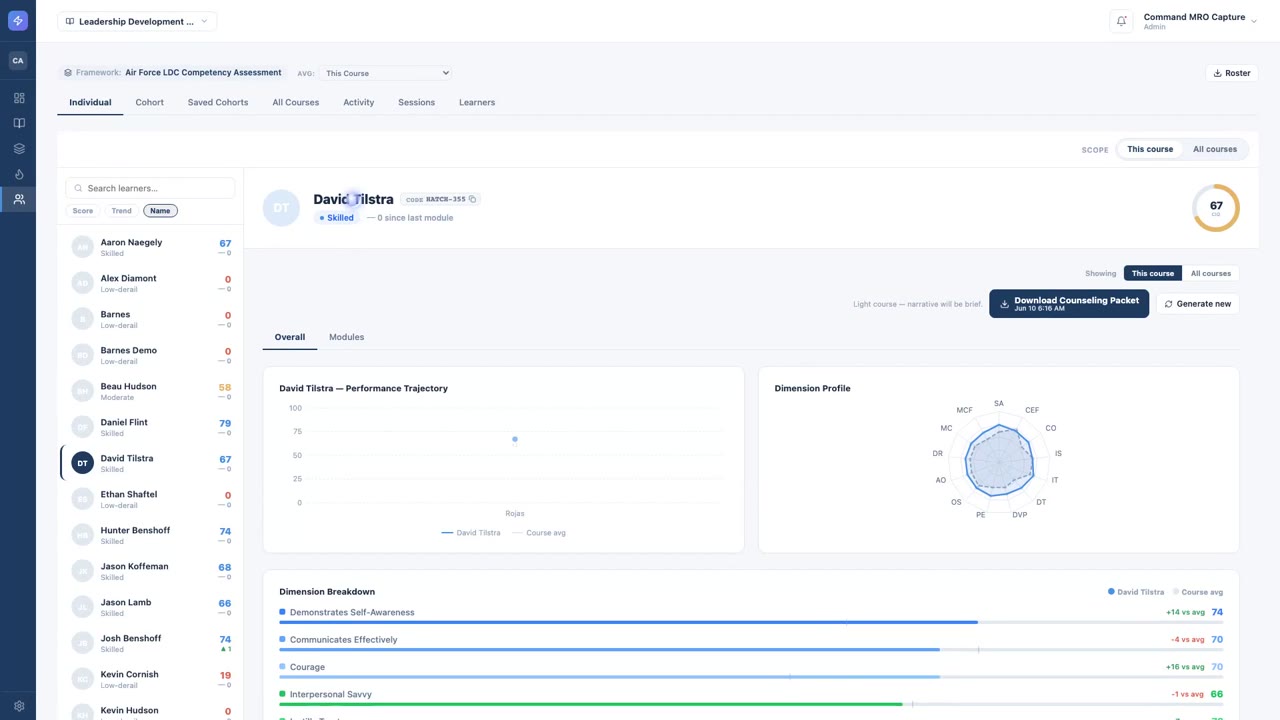This screenshot has width=1280, height=720.
Task: Sort learners by Trend
Action: (121, 211)
